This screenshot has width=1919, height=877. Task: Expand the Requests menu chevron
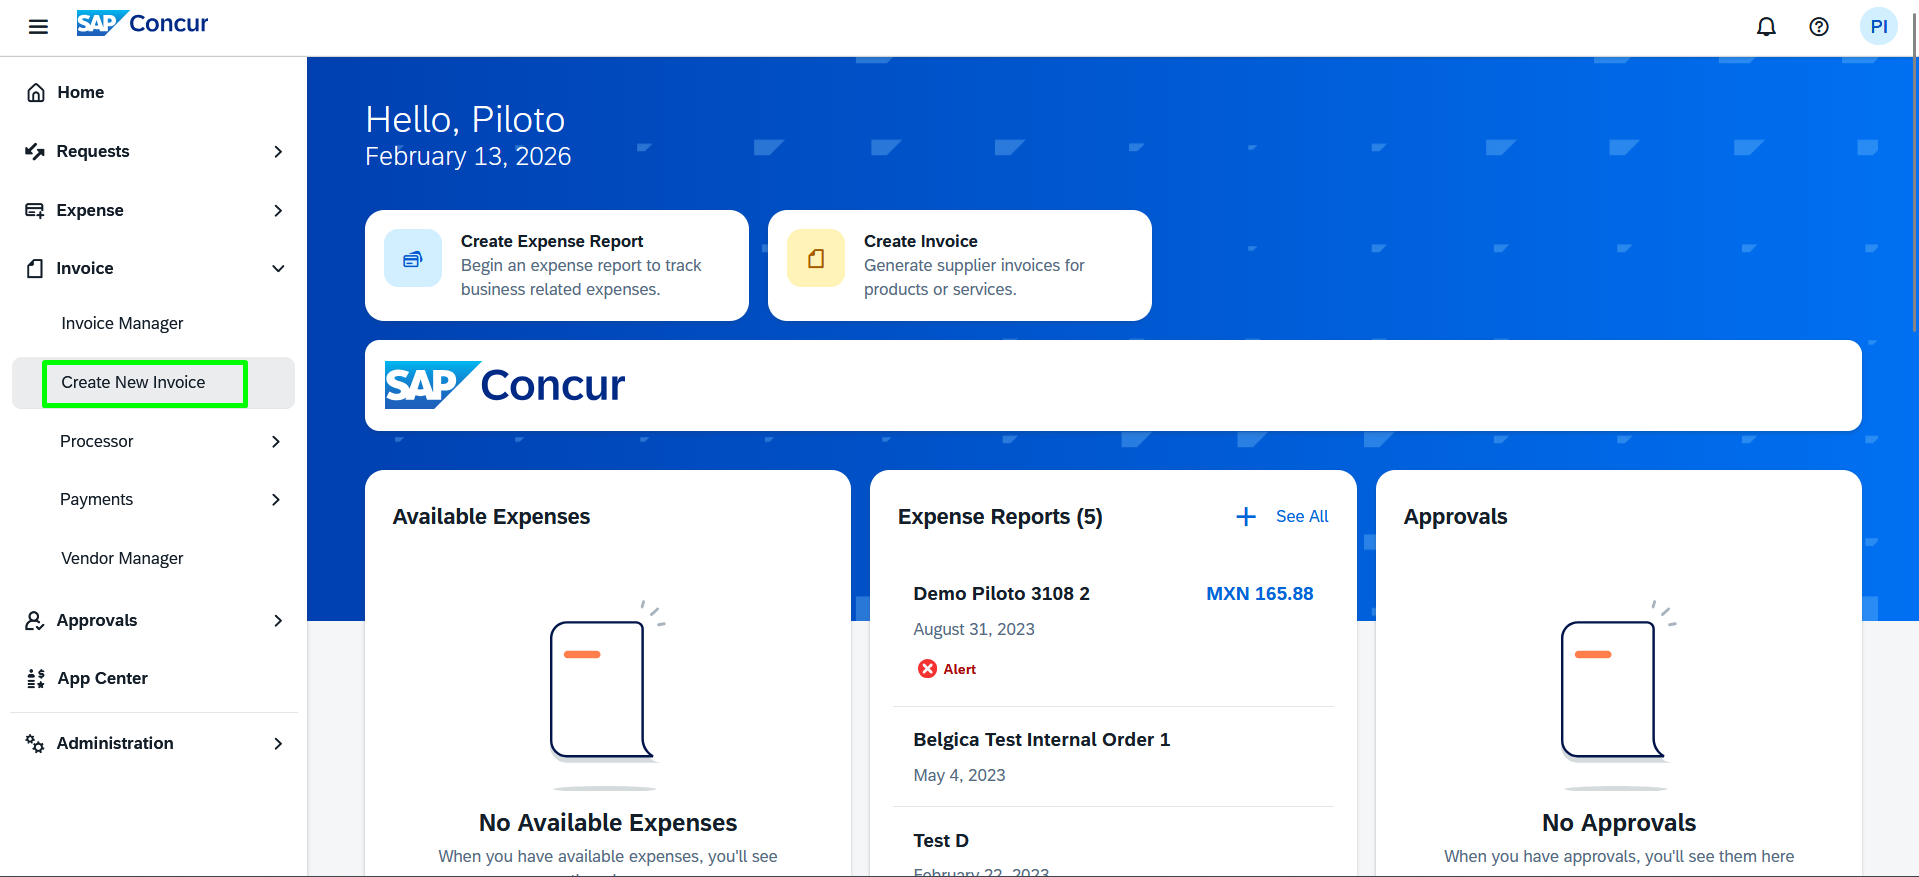[x=278, y=152]
